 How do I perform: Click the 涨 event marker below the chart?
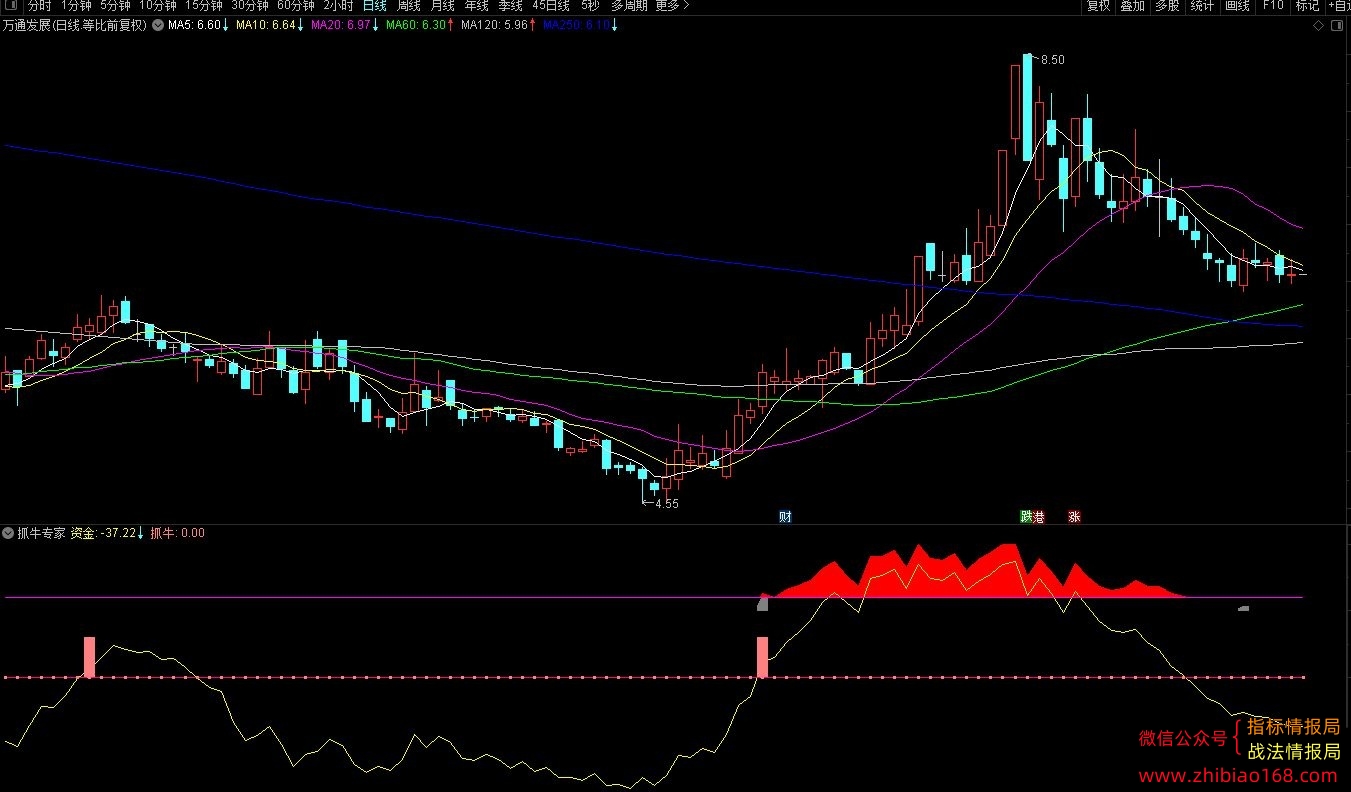[x=1074, y=517]
